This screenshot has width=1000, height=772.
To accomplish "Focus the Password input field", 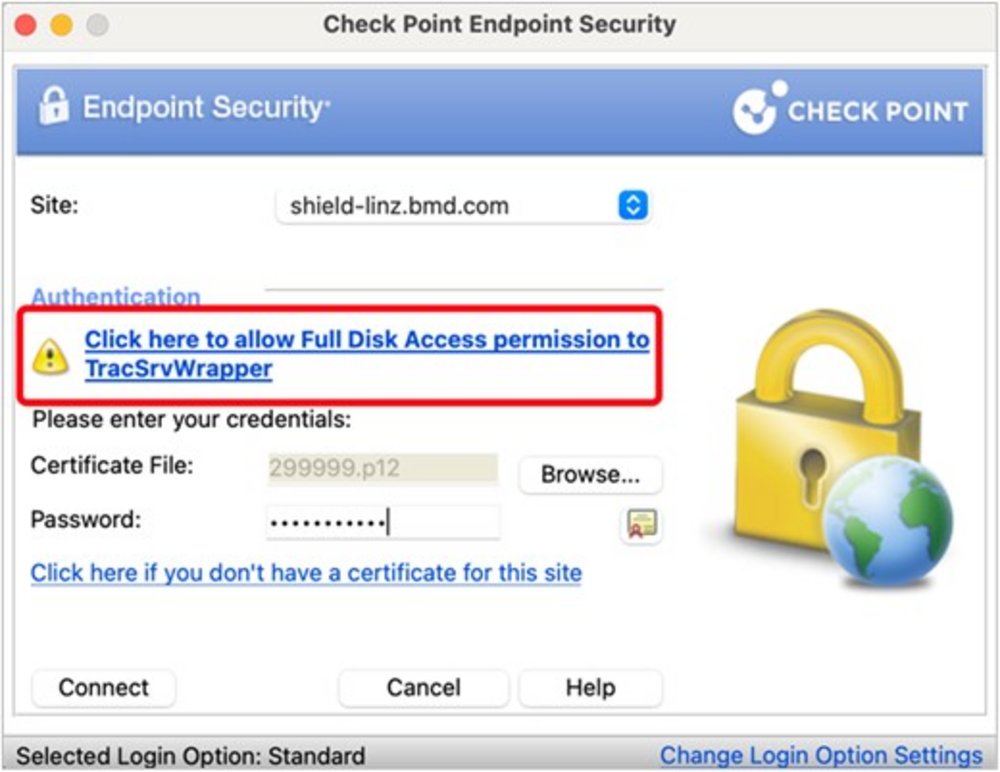I will point(382,522).
